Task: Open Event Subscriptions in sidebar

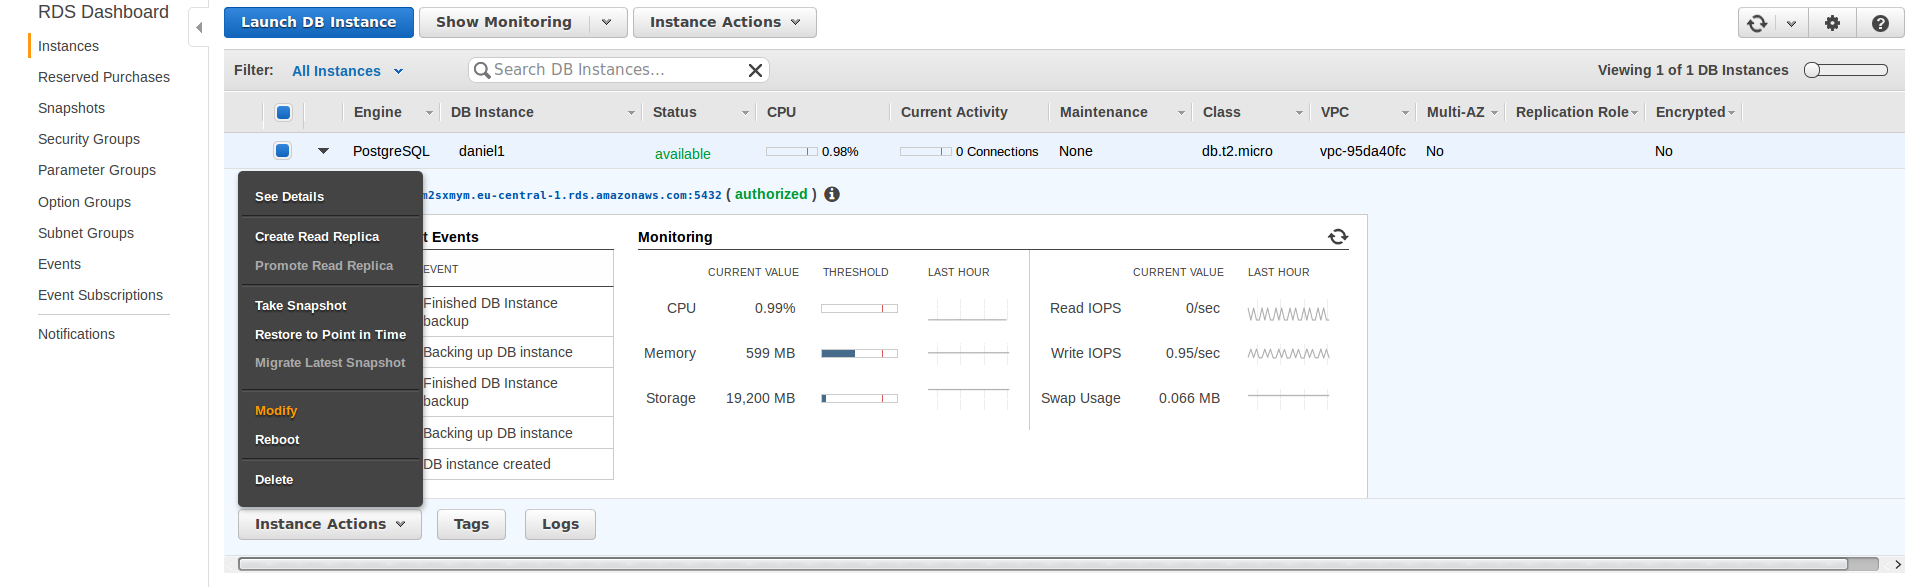Action: point(100,295)
